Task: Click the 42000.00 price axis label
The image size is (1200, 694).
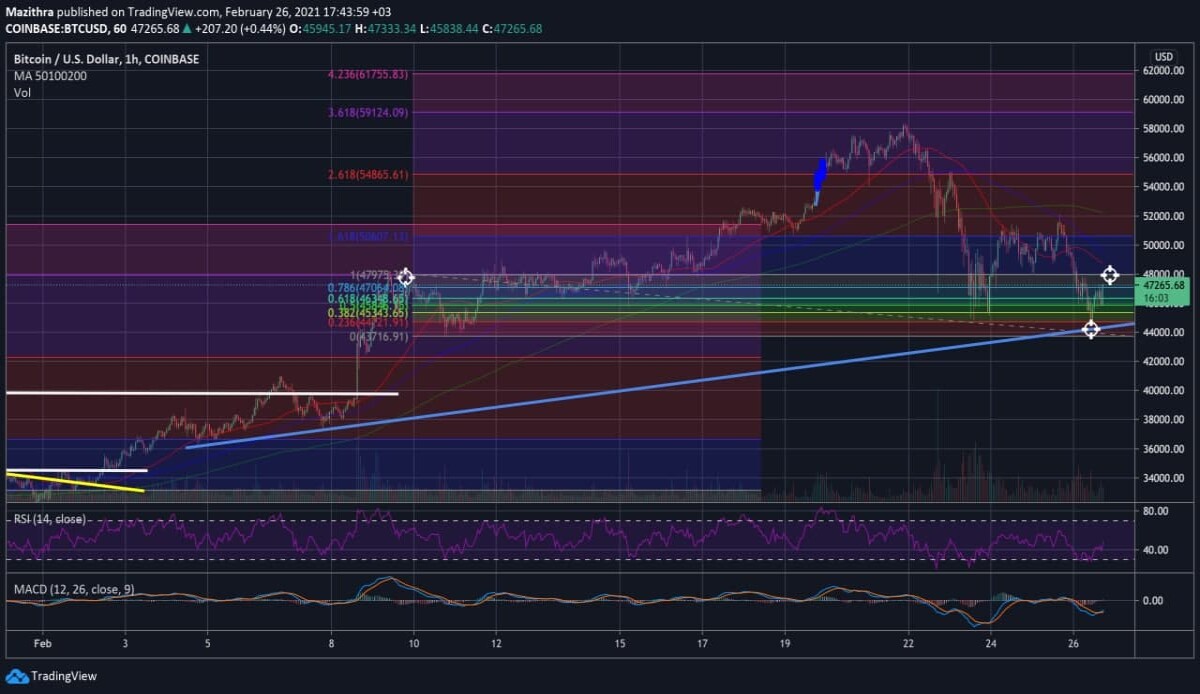Action: [x=1166, y=361]
